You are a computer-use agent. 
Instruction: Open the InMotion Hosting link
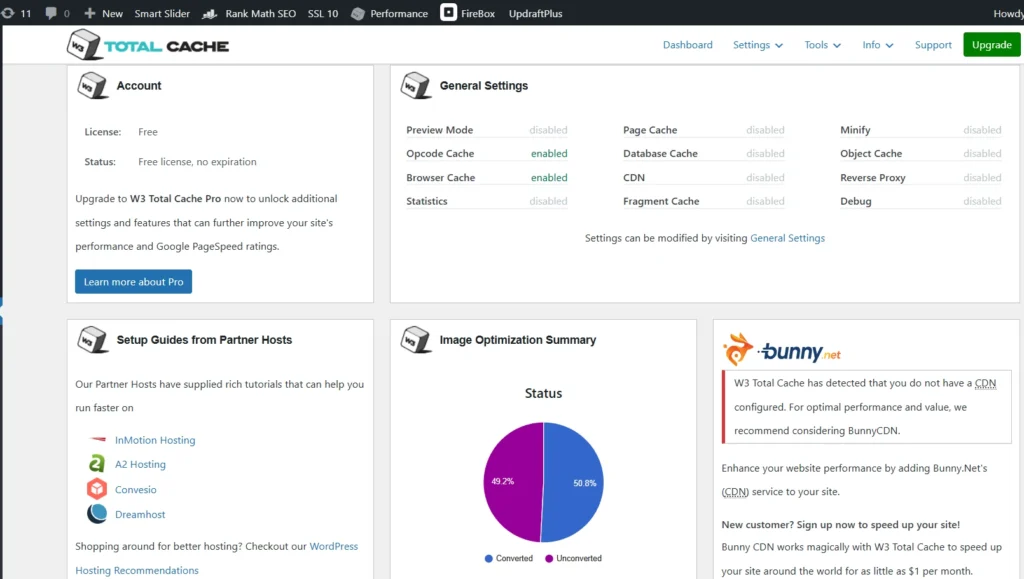click(155, 440)
